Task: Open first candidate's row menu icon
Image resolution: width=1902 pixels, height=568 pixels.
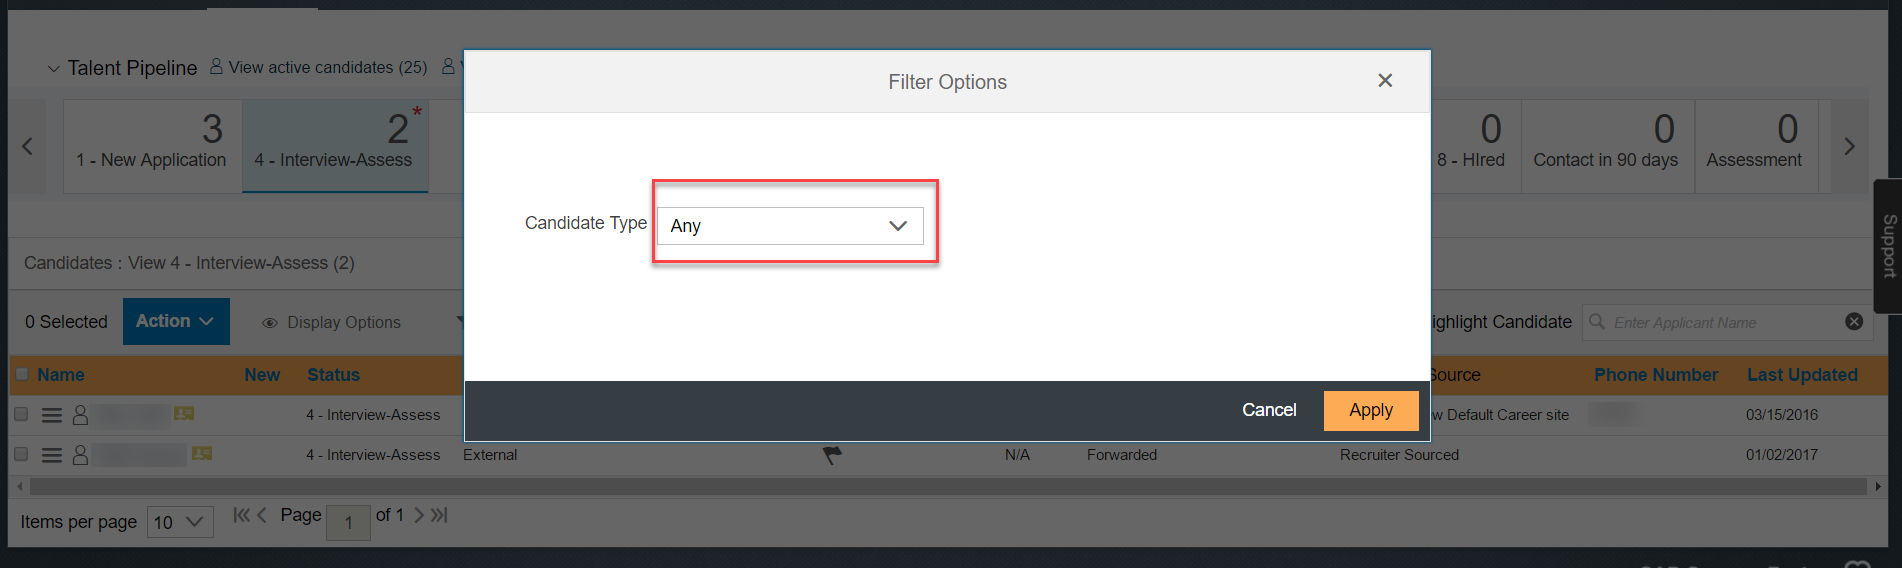Action: click(x=52, y=415)
